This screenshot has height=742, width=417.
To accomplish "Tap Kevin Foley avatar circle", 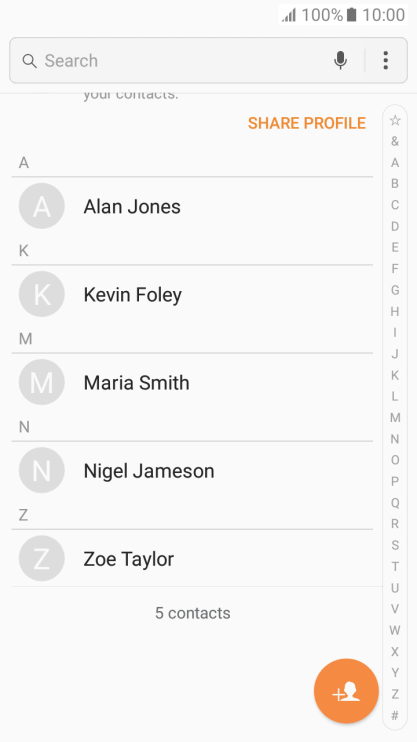I will click(x=42, y=294).
